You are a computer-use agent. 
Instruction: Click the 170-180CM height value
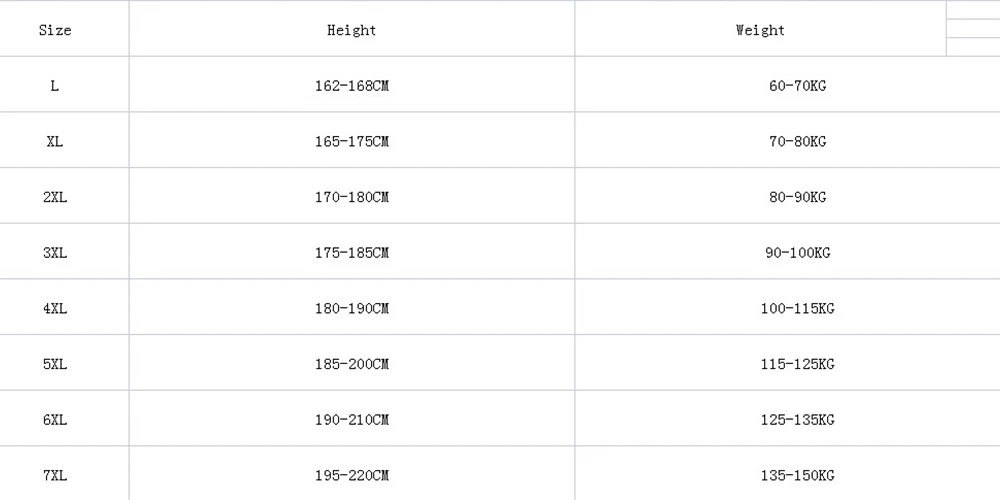pos(351,197)
